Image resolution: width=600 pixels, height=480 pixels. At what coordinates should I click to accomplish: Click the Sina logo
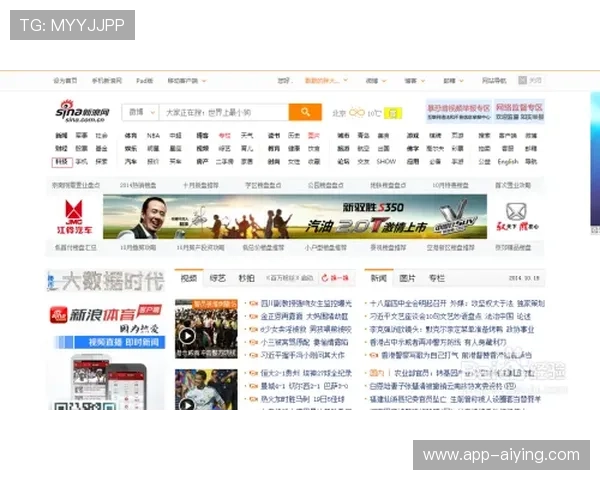(x=83, y=111)
